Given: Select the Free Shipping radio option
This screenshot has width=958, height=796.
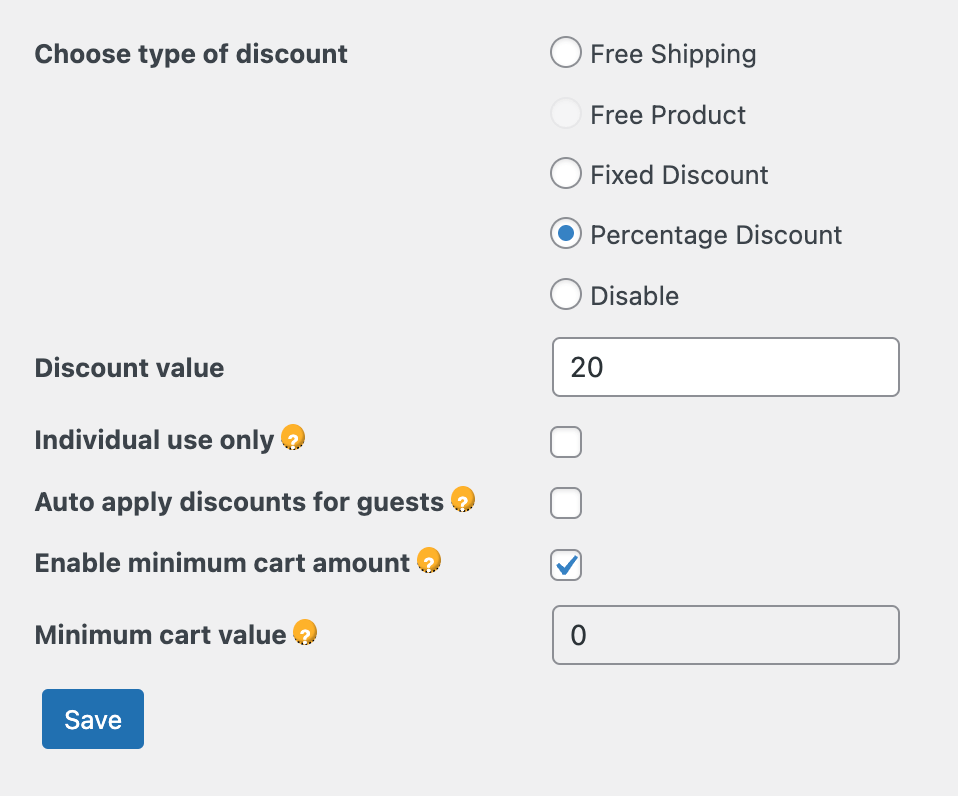Looking at the screenshot, I should (x=566, y=52).
